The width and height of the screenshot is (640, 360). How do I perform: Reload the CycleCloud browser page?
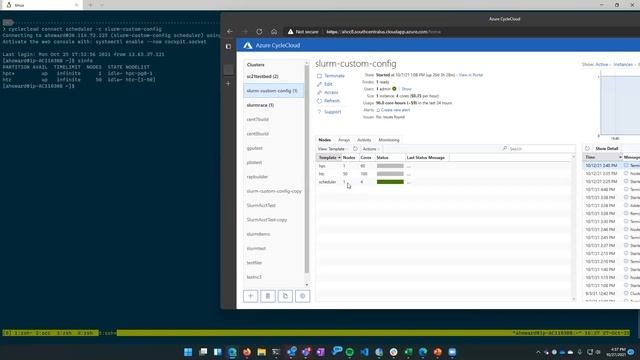tap(259, 31)
